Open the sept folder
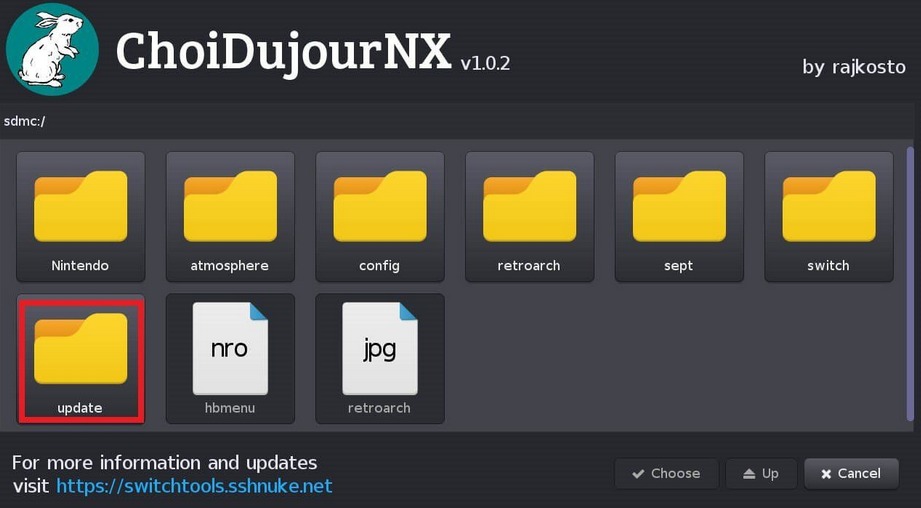Viewport: 921px width, 508px height. point(679,217)
